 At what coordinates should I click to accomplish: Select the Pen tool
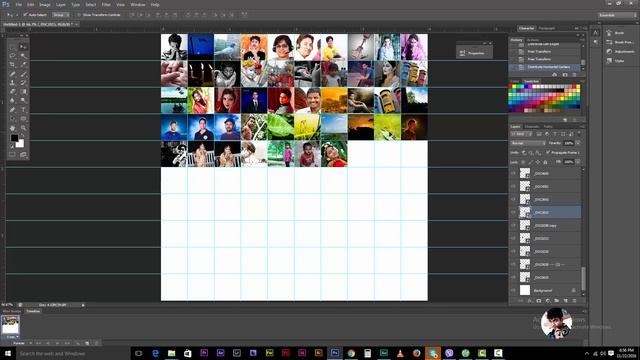[13, 110]
